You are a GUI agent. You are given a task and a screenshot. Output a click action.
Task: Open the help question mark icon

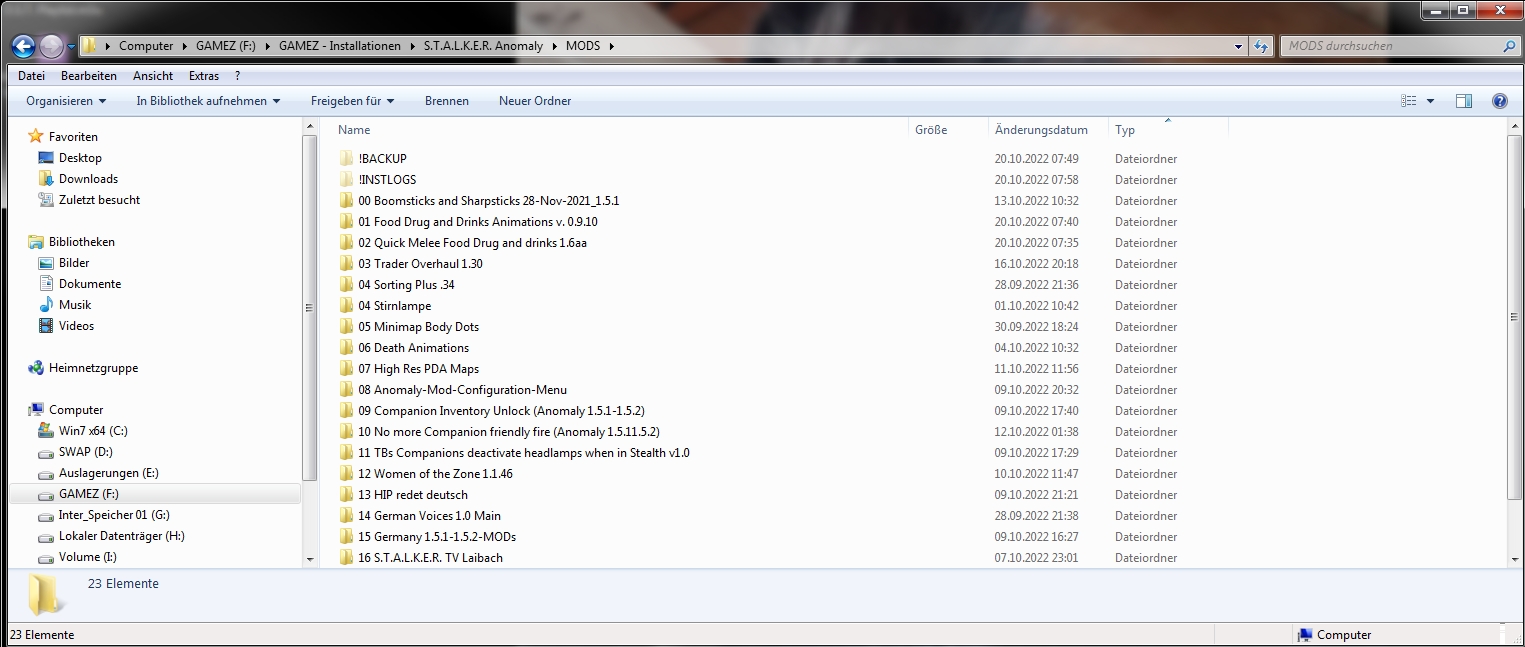tap(1499, 101)
